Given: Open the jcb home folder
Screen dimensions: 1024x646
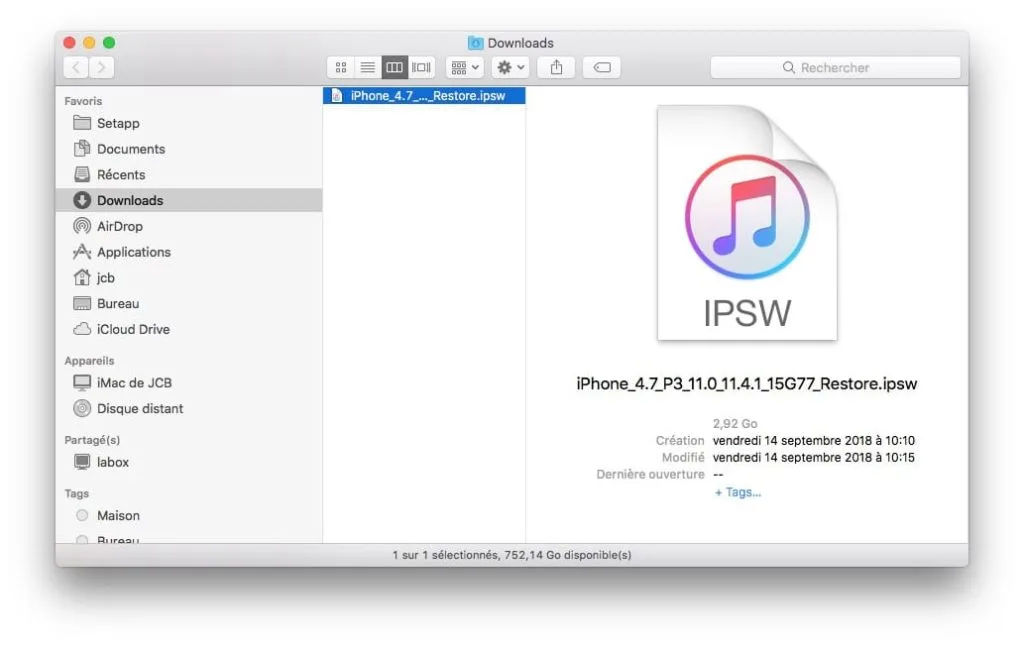Looking at the screenshot, I should click(x=189, y=278).
